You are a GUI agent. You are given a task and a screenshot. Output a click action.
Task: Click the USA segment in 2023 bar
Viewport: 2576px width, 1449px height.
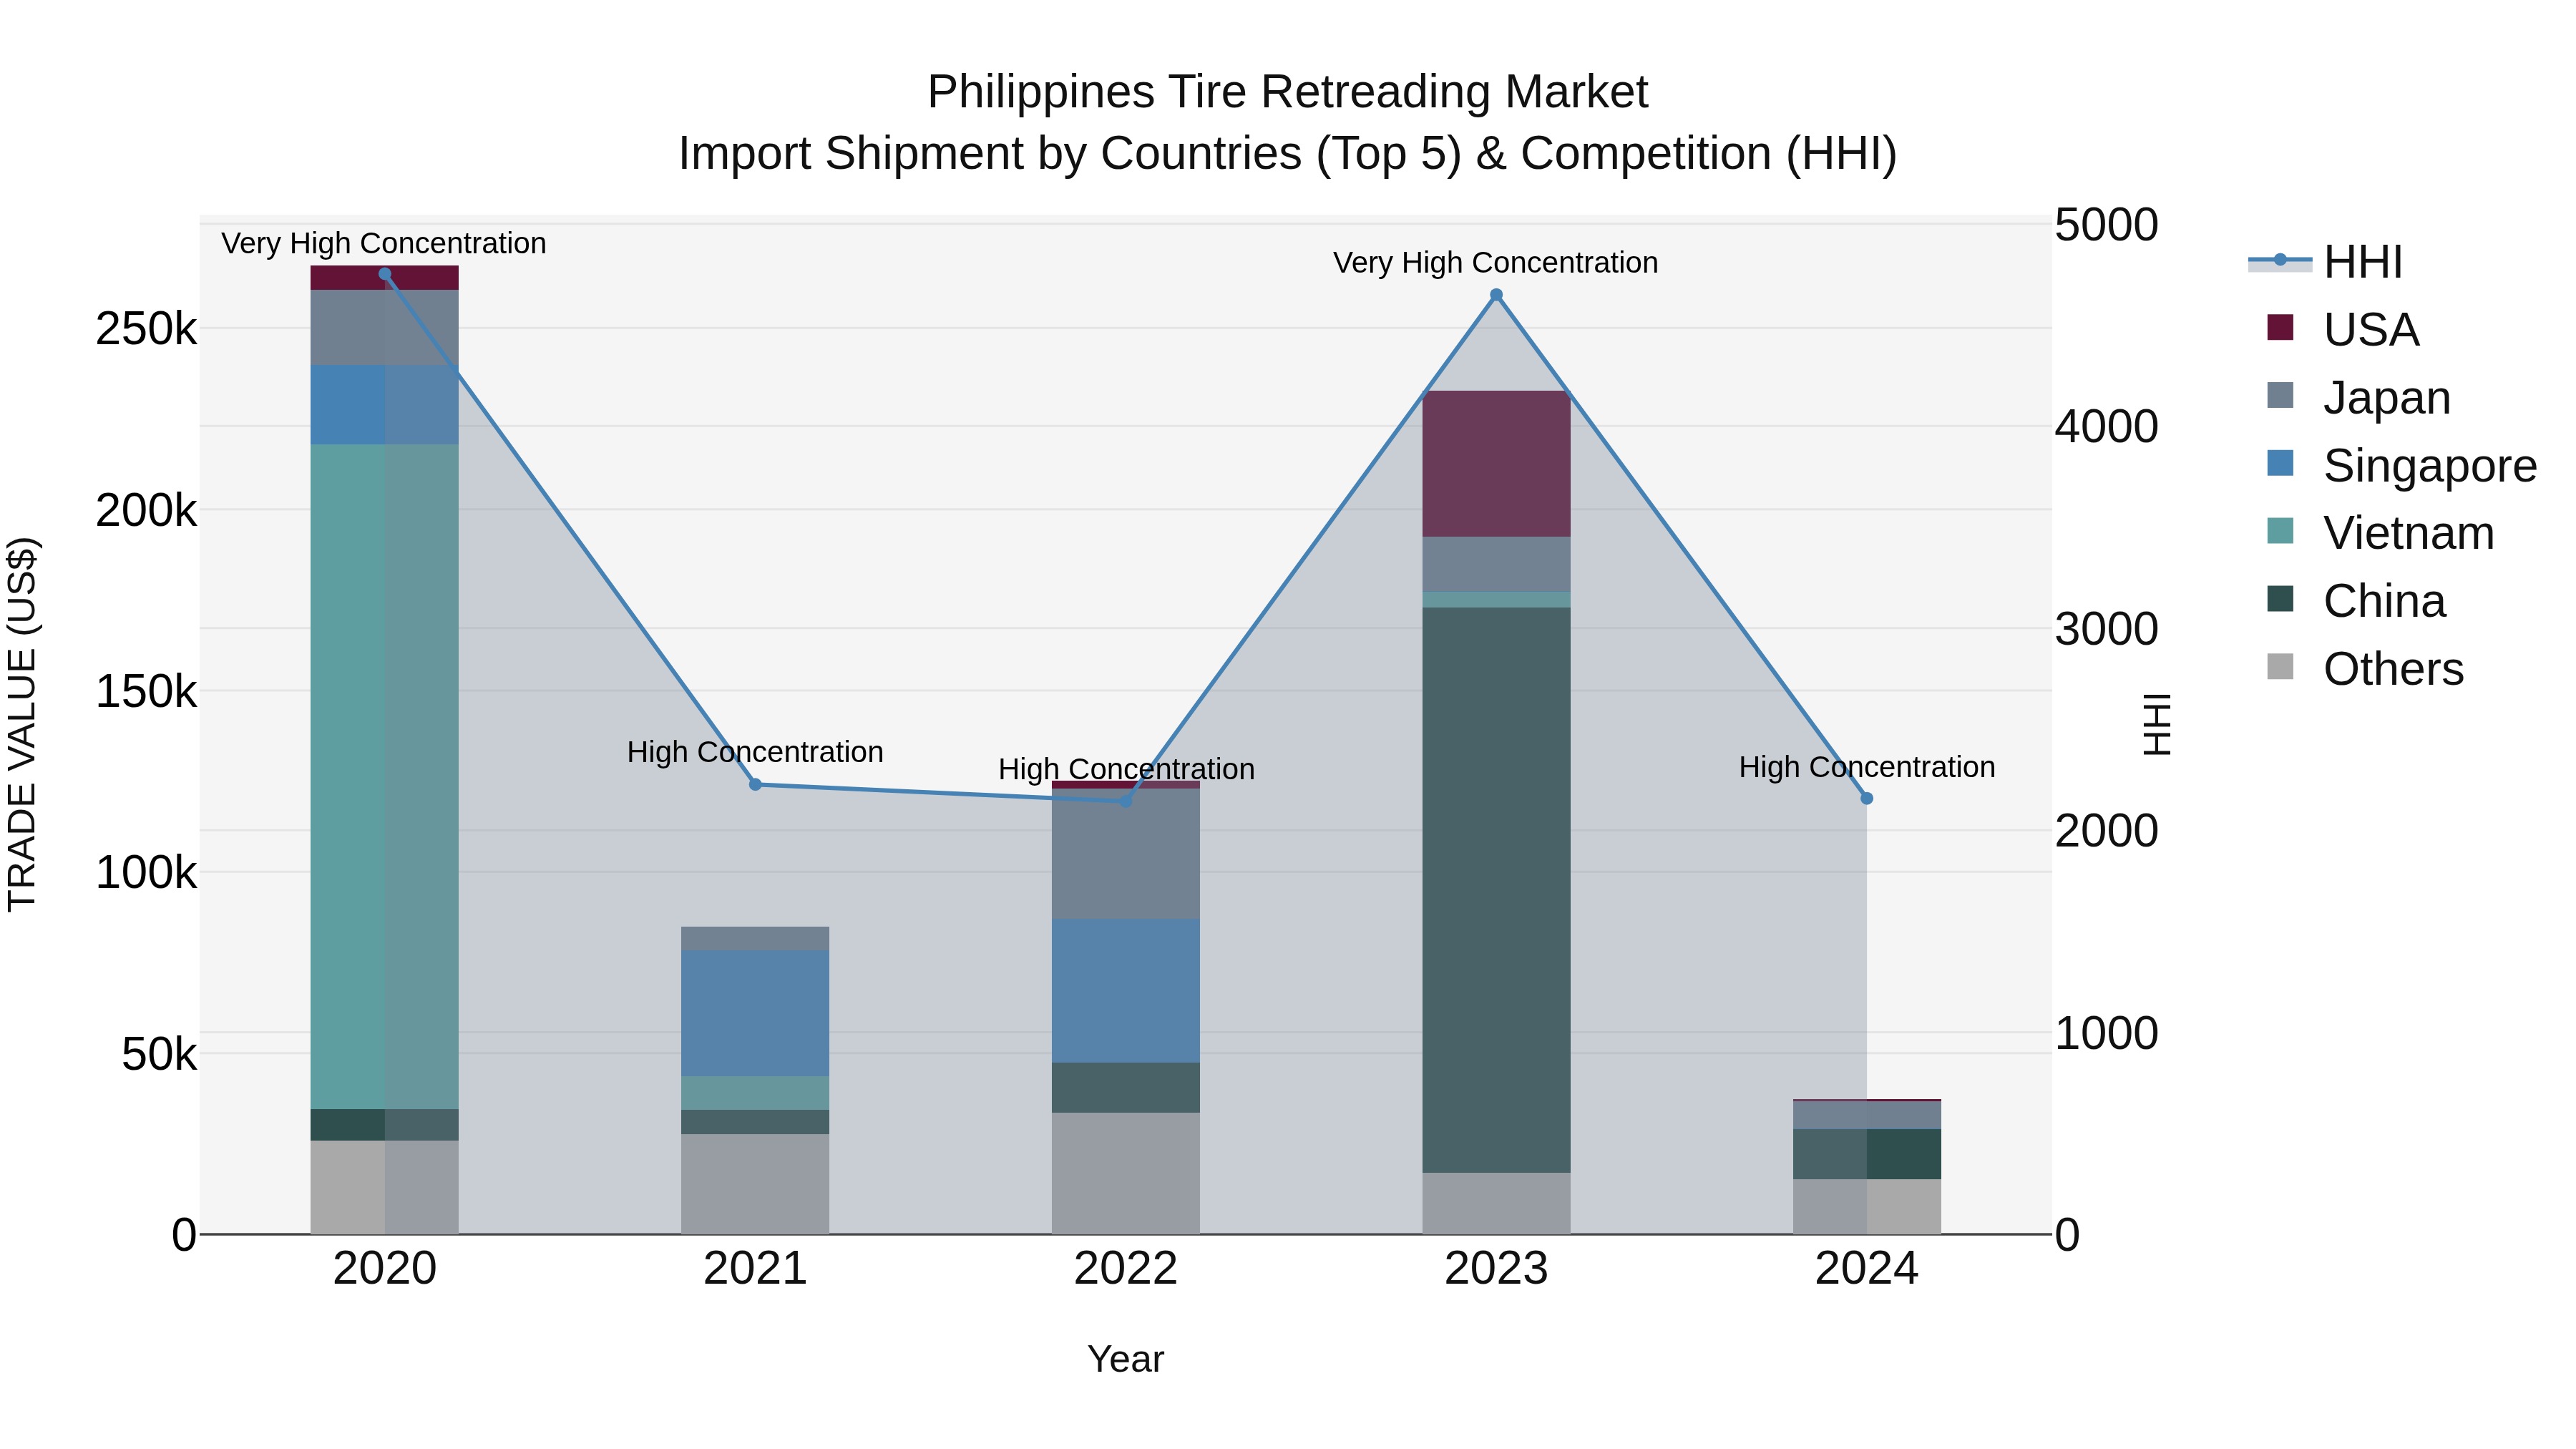pos(1496,464)
